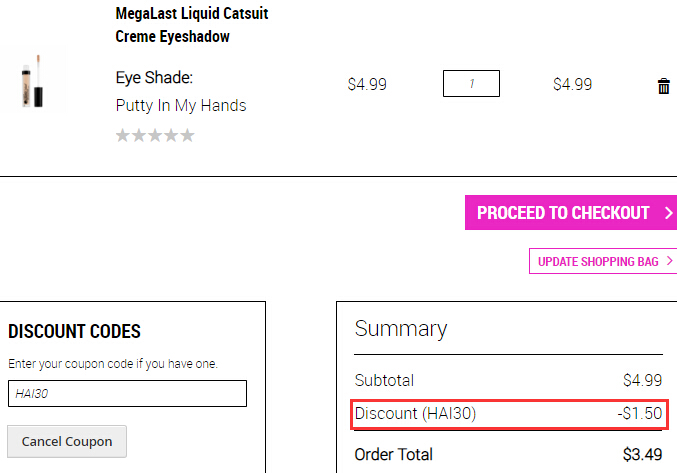Click the Discount Codes heading
This screenshot has width=677, height=473.
pos(74,331)
